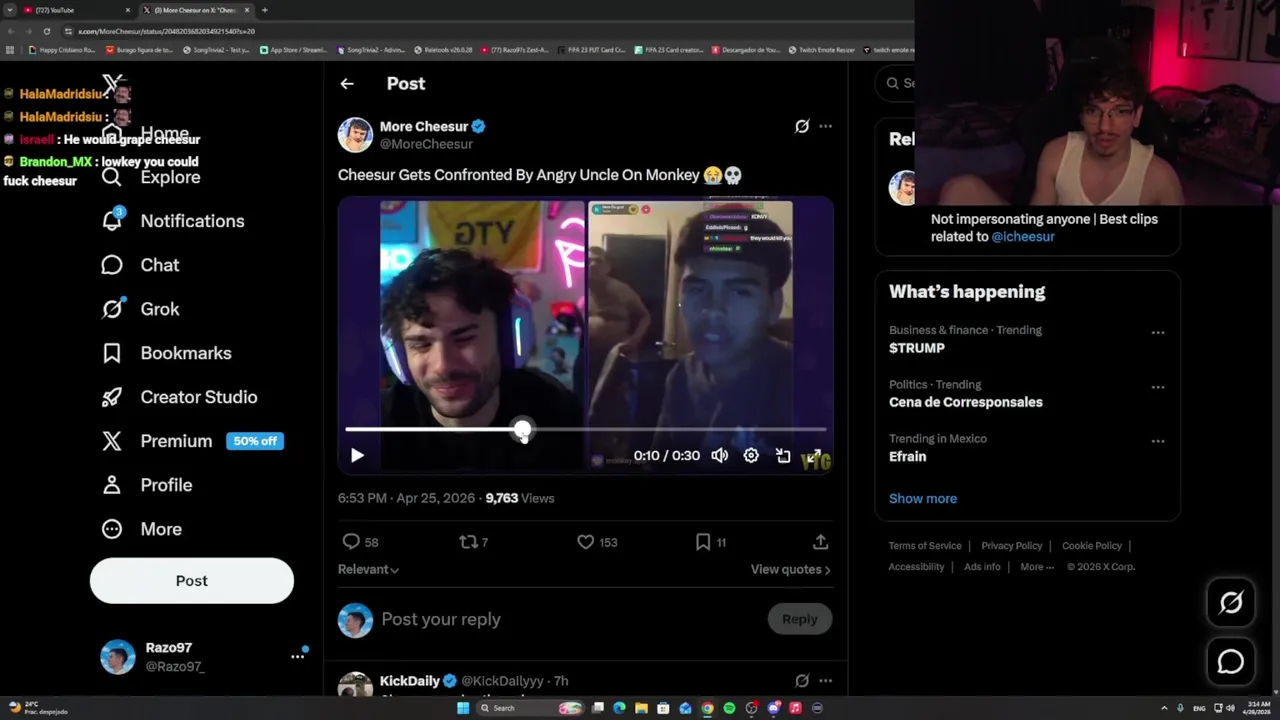Click the 50% off badge
Viewport: 1280px width, 720px height.
(255, 441)
